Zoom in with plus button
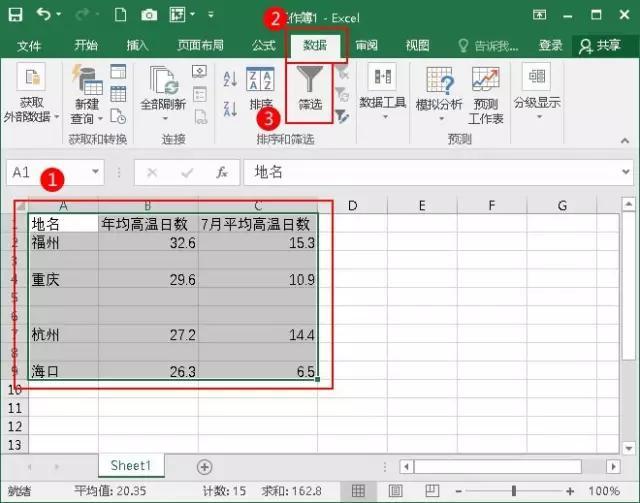Viewport: 640px width, 503px height. click(x=570, y=491)
